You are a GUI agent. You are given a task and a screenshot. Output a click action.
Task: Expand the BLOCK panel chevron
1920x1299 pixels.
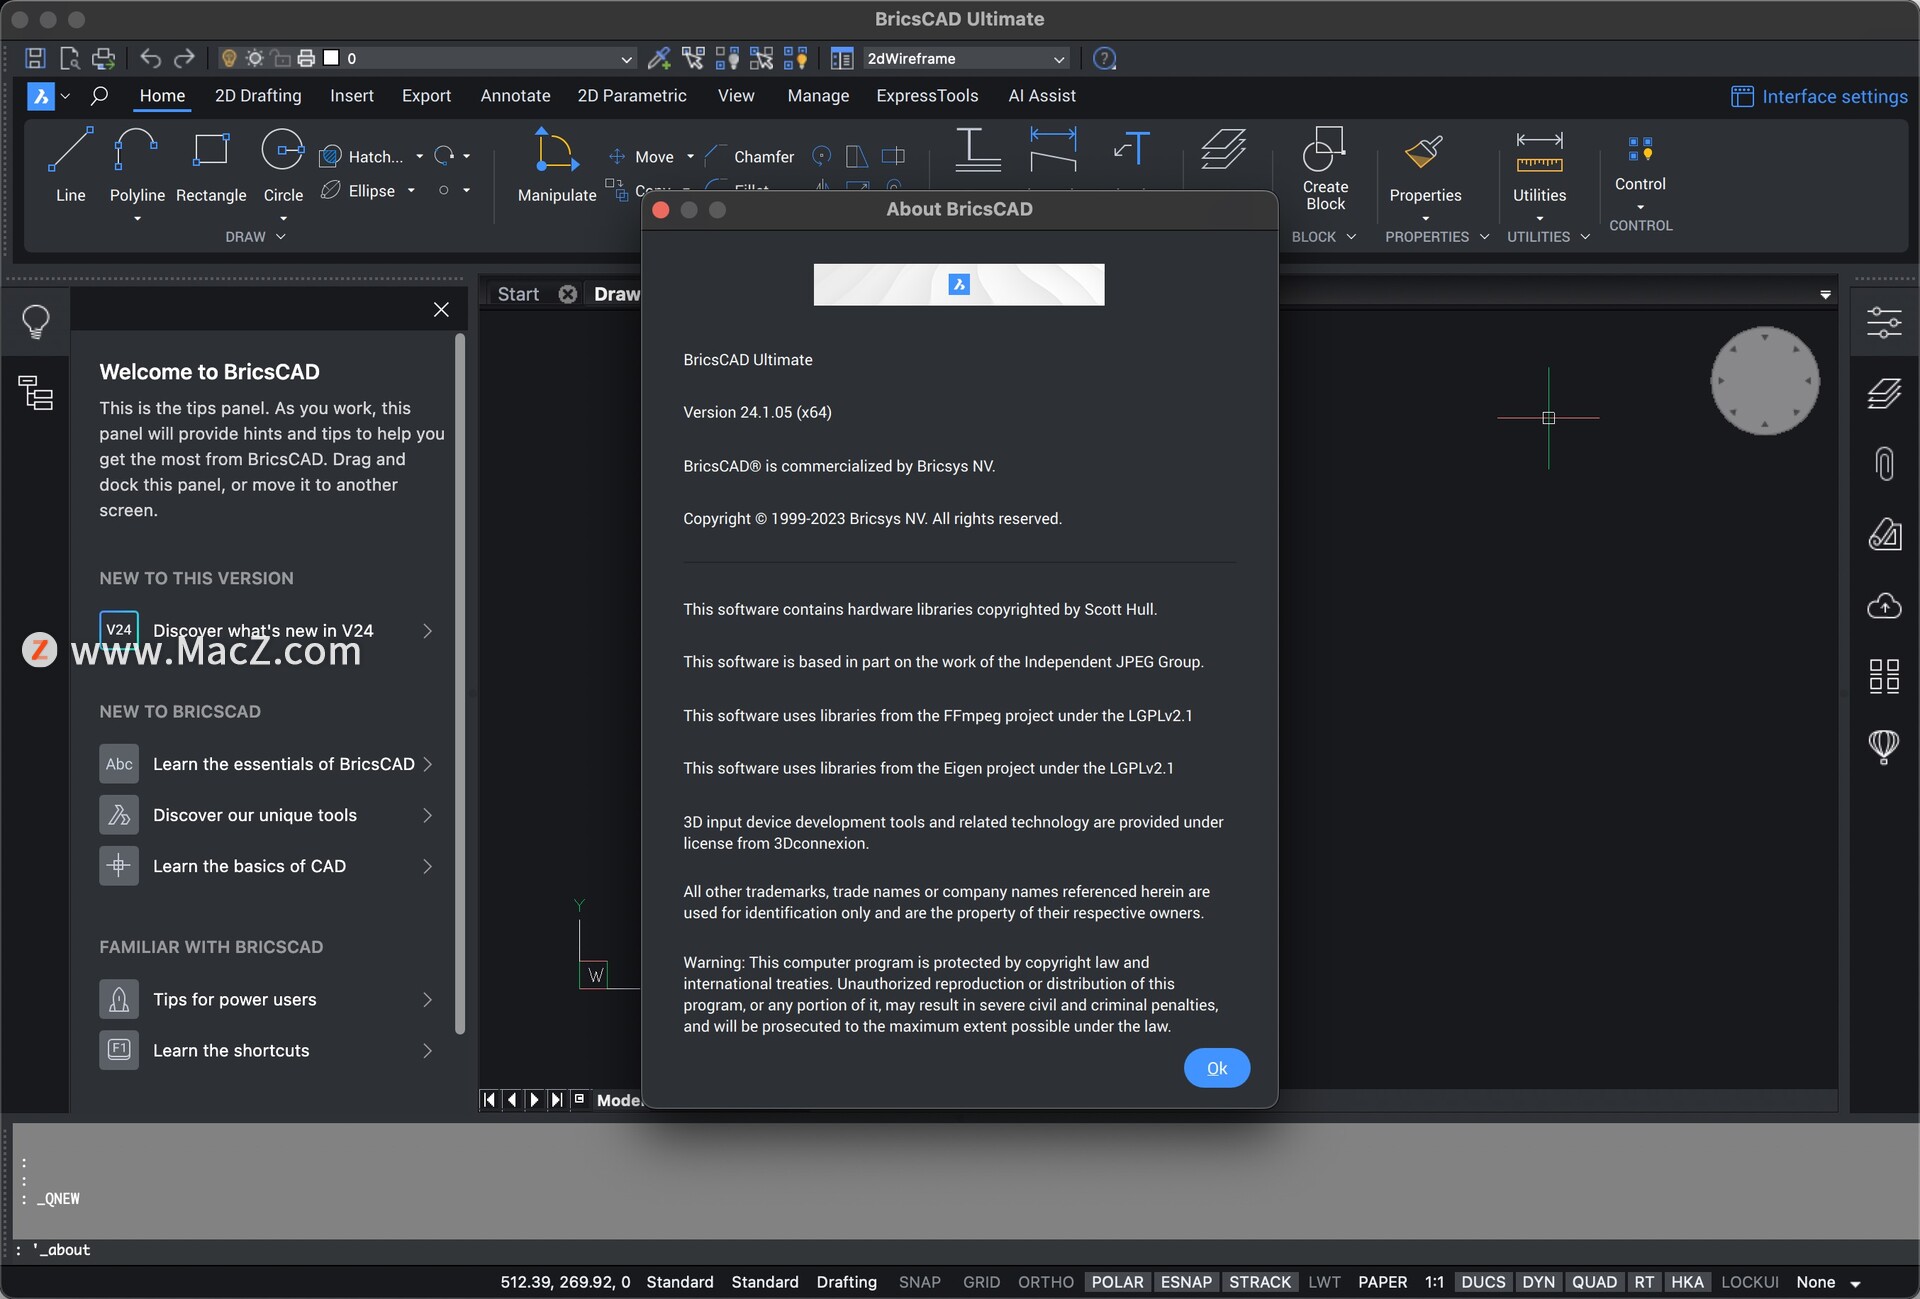(x=1351, y=237)
